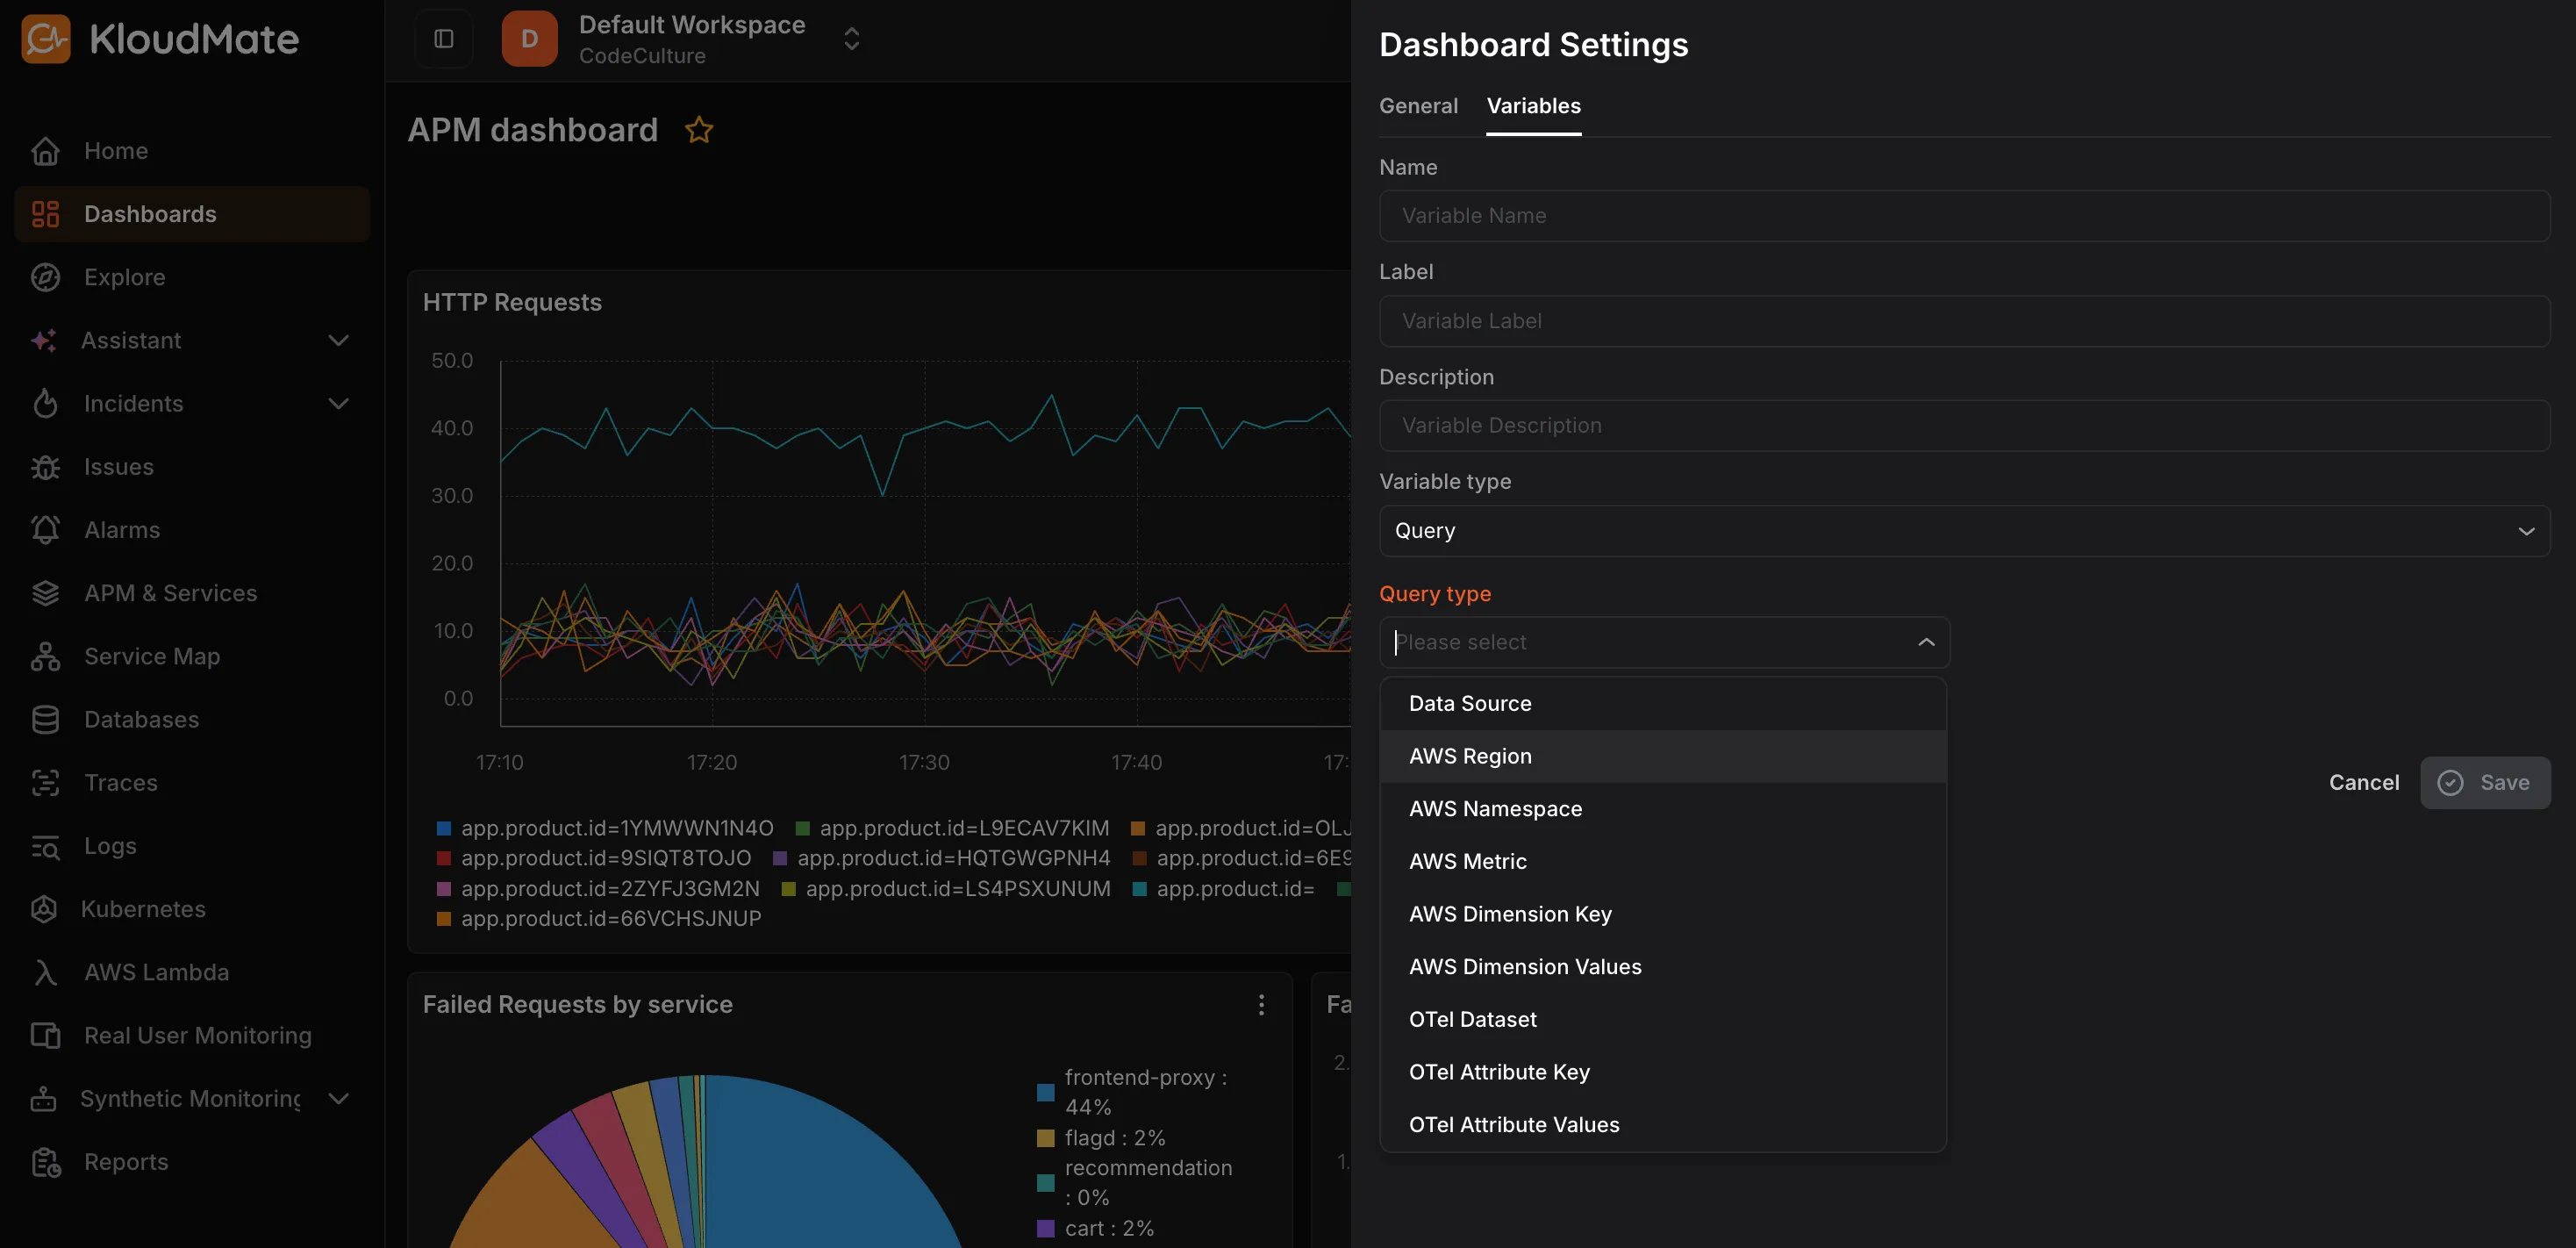The height and width of the screenshot is (1248, 2576).
Task: Click the Databases cylinder icon
Action: pyautogui.click(x=46, y=719)
